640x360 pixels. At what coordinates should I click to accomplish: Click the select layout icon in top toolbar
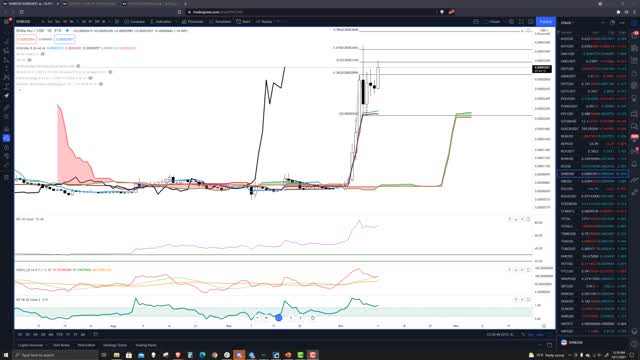coord(476,21)
